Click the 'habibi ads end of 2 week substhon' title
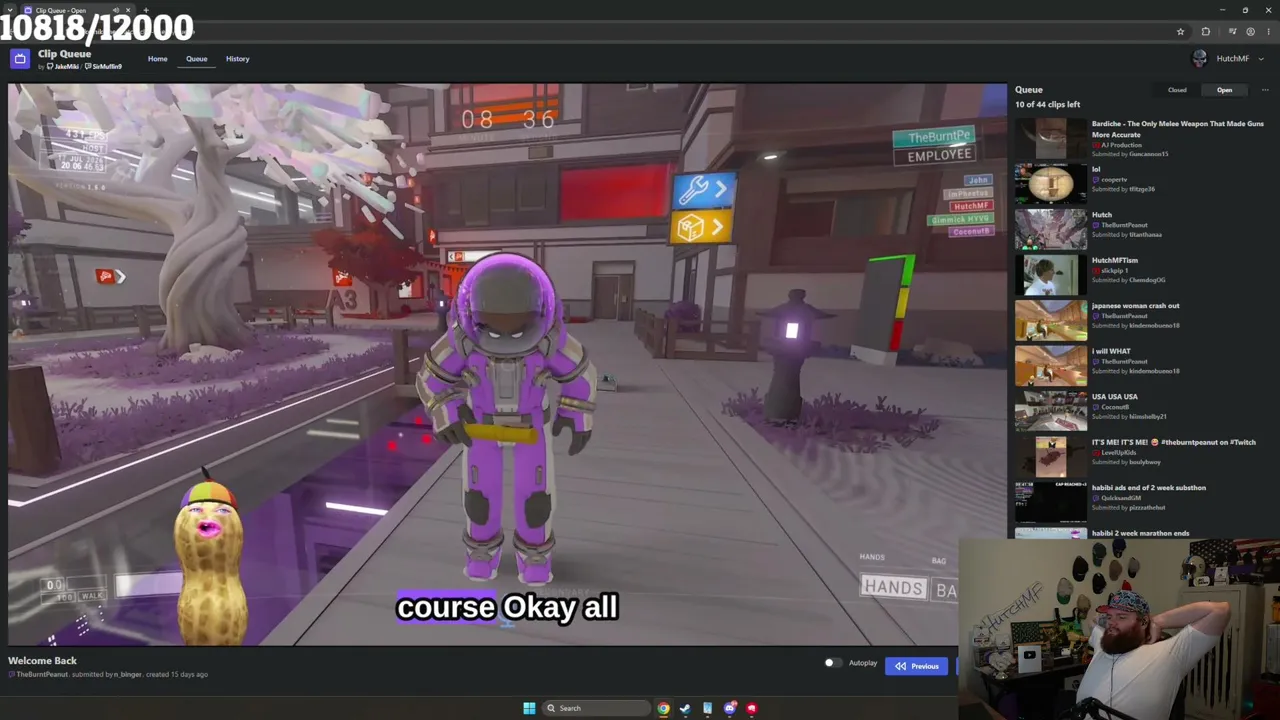1280x720 pixels. [x=1149, y=488]
